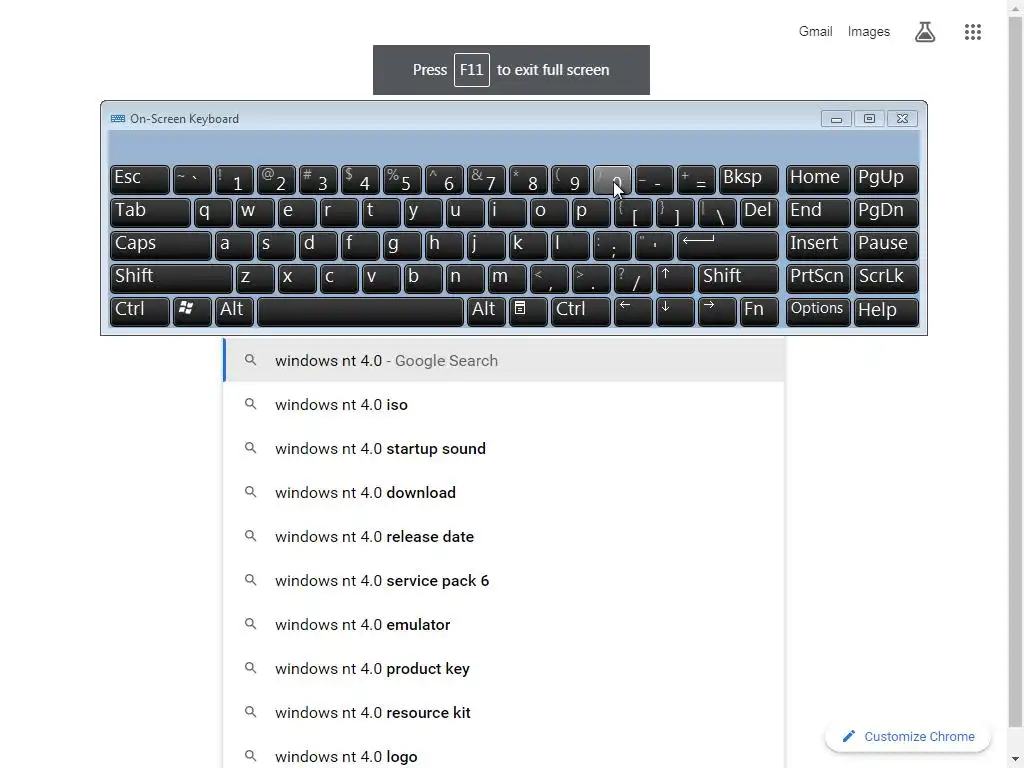This screenshot has height=768, width=1024.
Task: Toggle the left Shift key
Action: coord(171,278)
